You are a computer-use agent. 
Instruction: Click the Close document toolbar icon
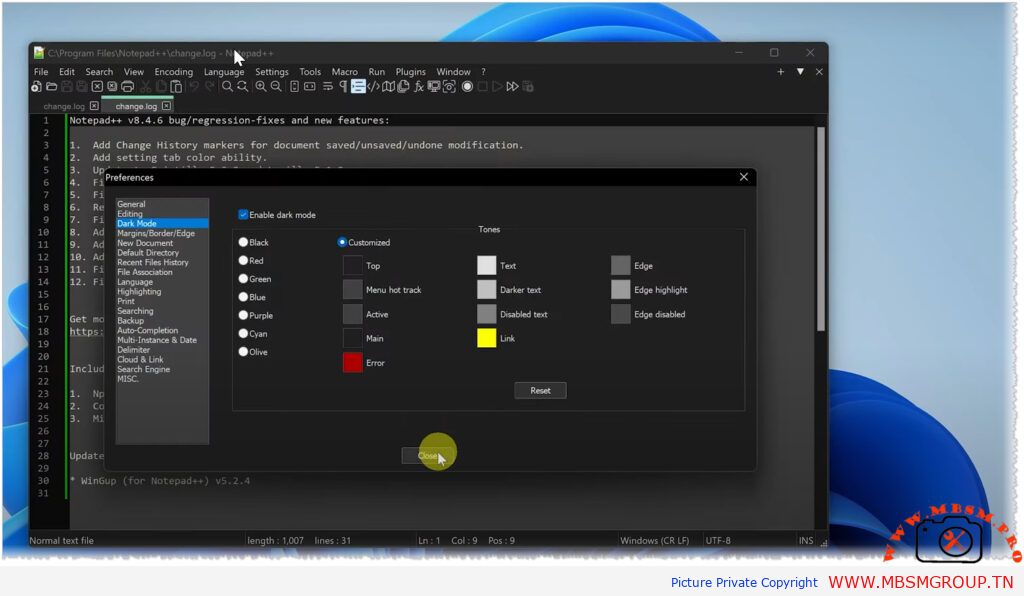coord(97,87)
